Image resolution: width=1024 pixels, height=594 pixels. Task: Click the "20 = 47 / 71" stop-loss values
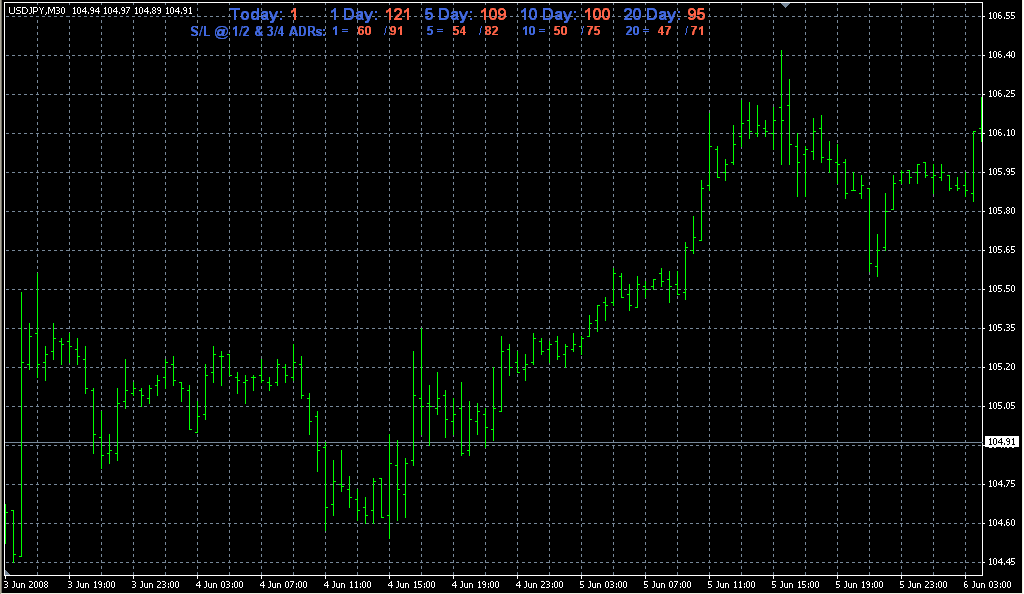point(665,31)
